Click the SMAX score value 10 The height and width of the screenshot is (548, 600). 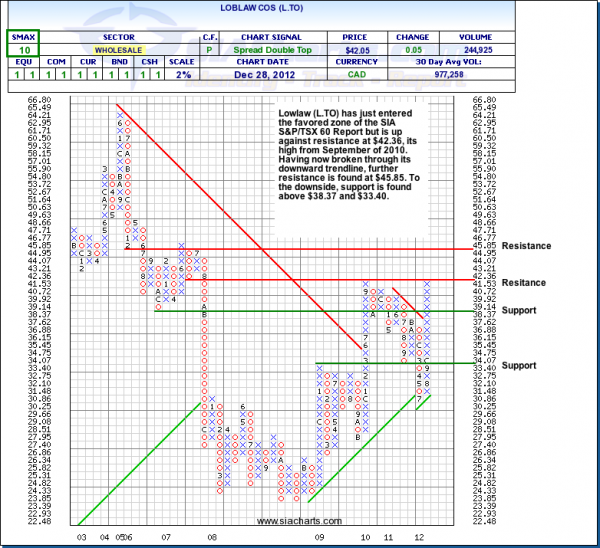coord(21,48)
